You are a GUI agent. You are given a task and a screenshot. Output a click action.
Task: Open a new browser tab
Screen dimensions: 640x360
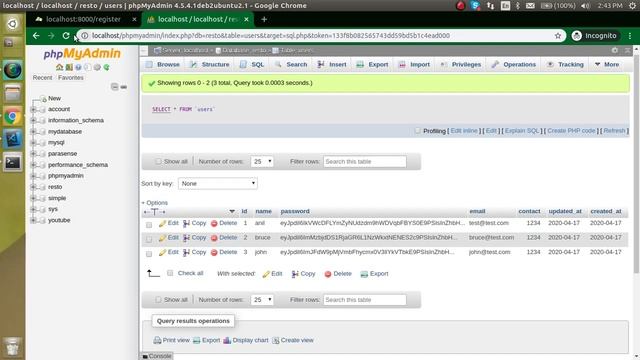(264, 19)
